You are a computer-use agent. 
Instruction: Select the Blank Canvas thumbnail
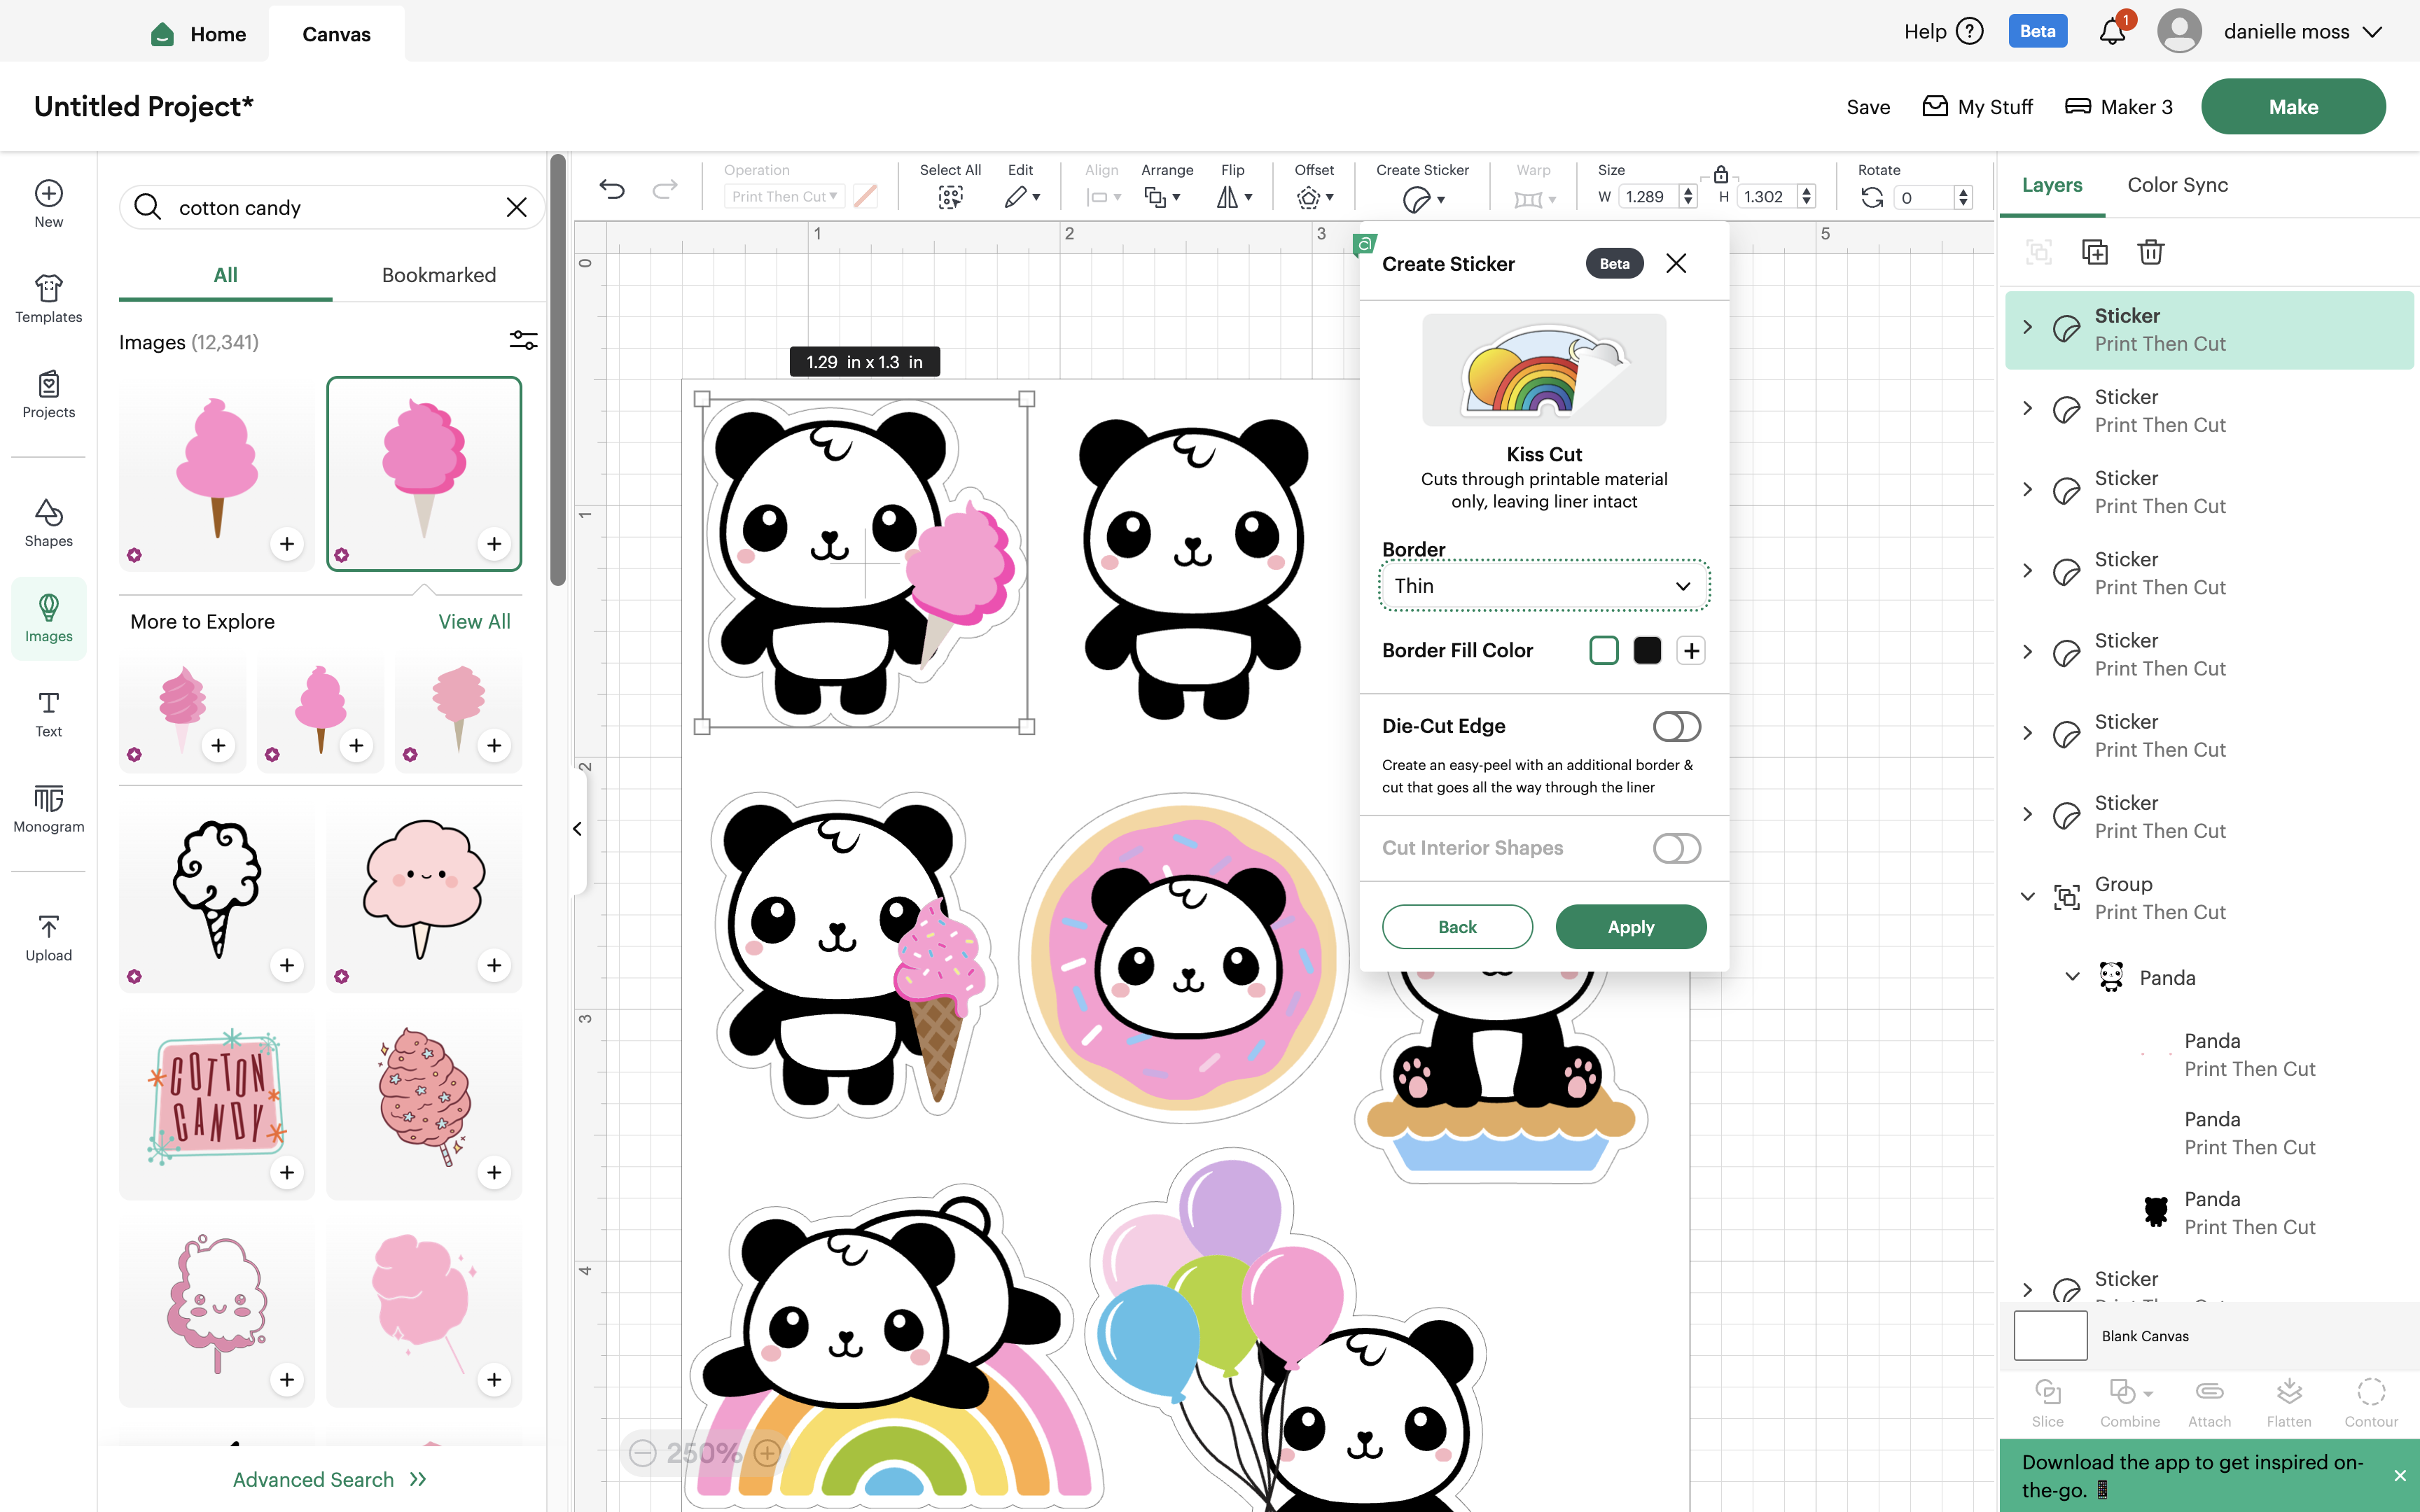(x=2050, y=1335)
